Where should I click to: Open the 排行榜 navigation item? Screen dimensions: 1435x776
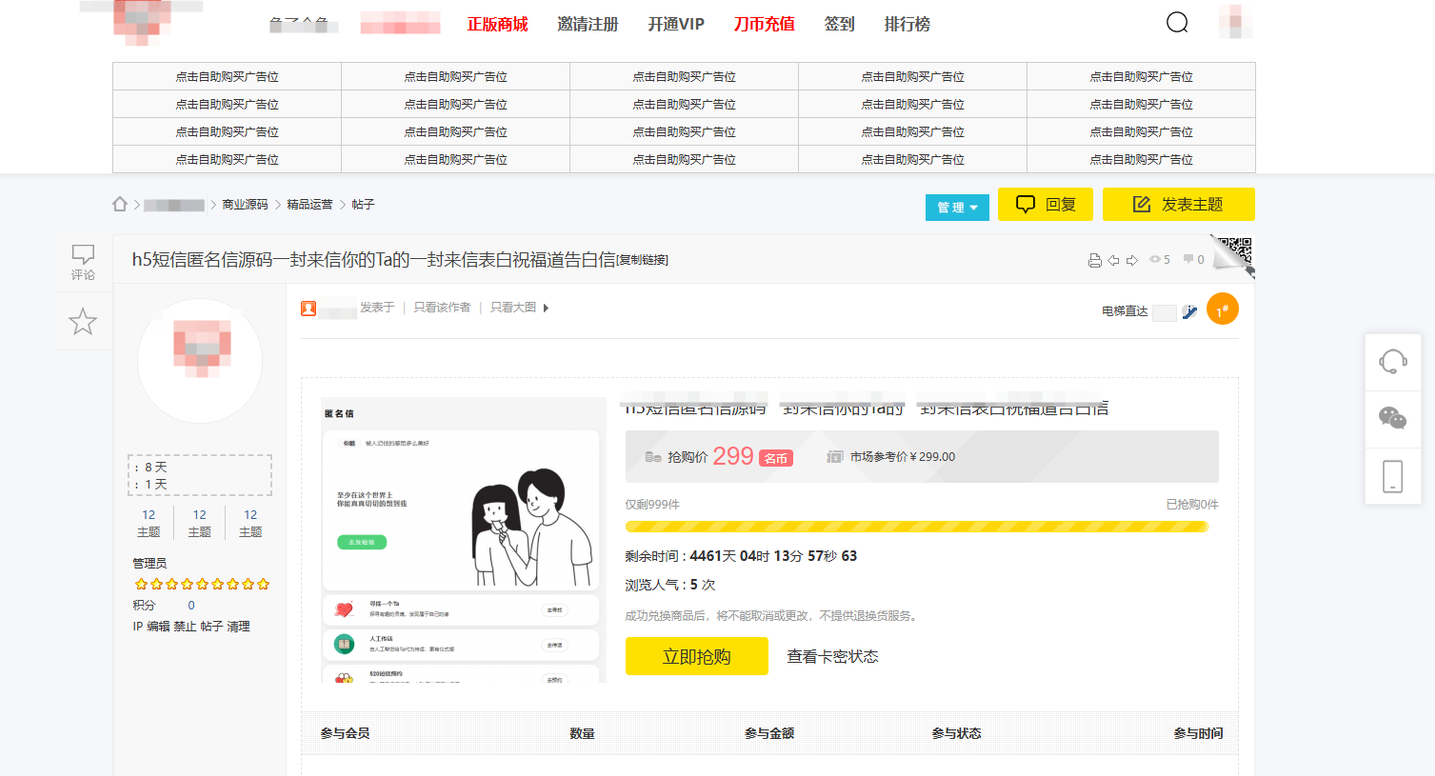pos(905,23)
